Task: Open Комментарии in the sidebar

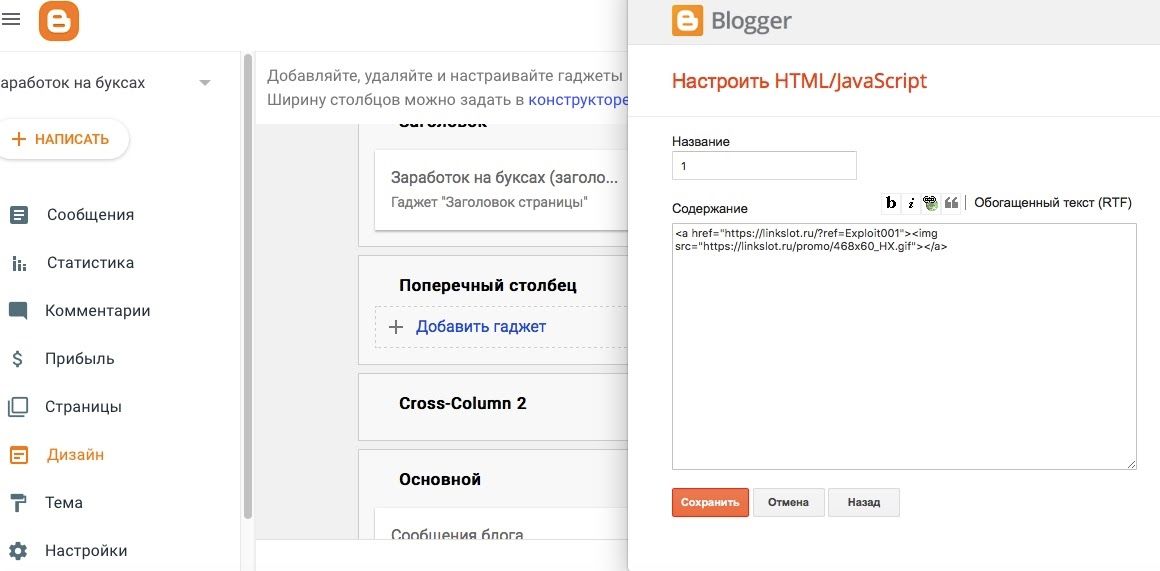Action: click(x=98, y=311)
